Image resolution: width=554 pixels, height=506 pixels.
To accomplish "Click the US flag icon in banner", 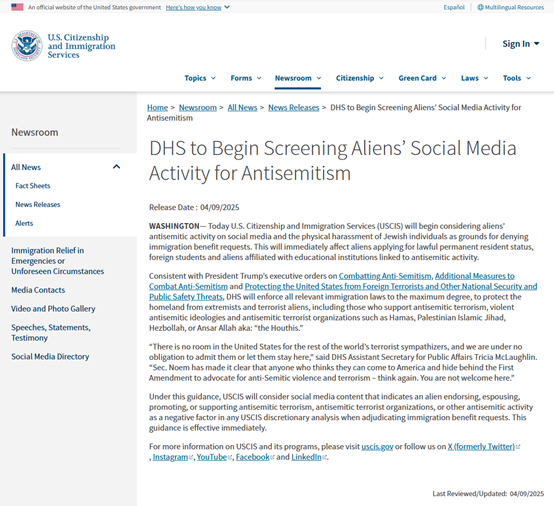I will pos(17,7).
